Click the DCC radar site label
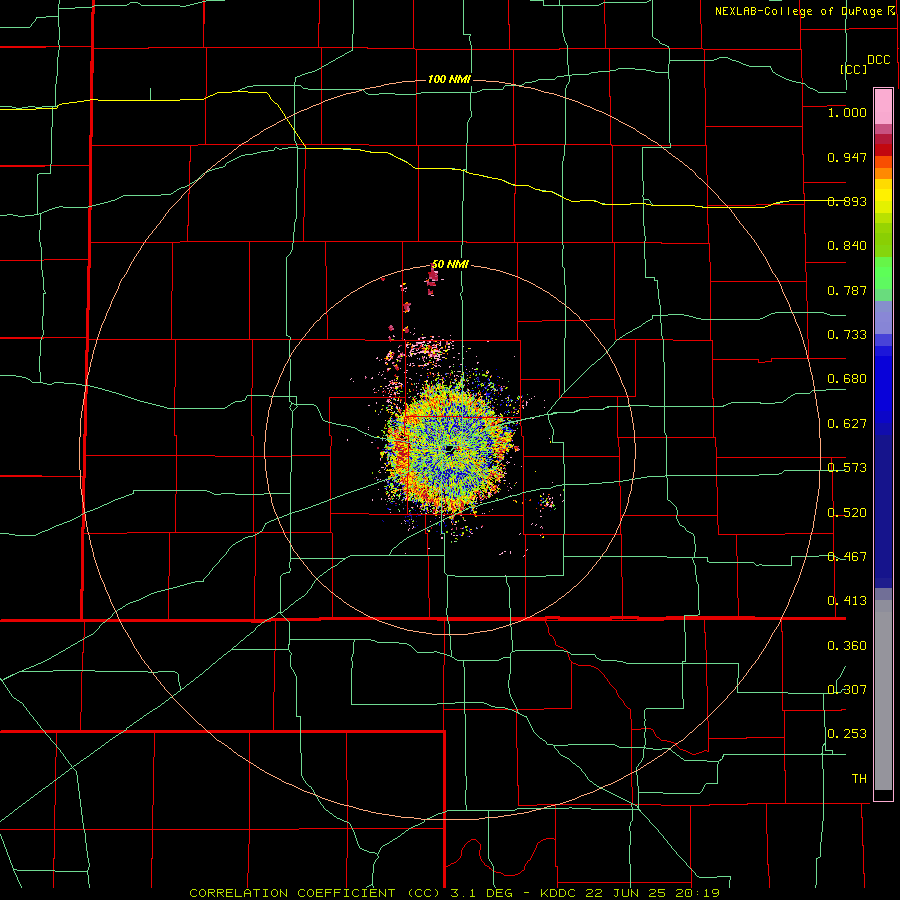The image size is (900, 900). click(x=878, y=60)
